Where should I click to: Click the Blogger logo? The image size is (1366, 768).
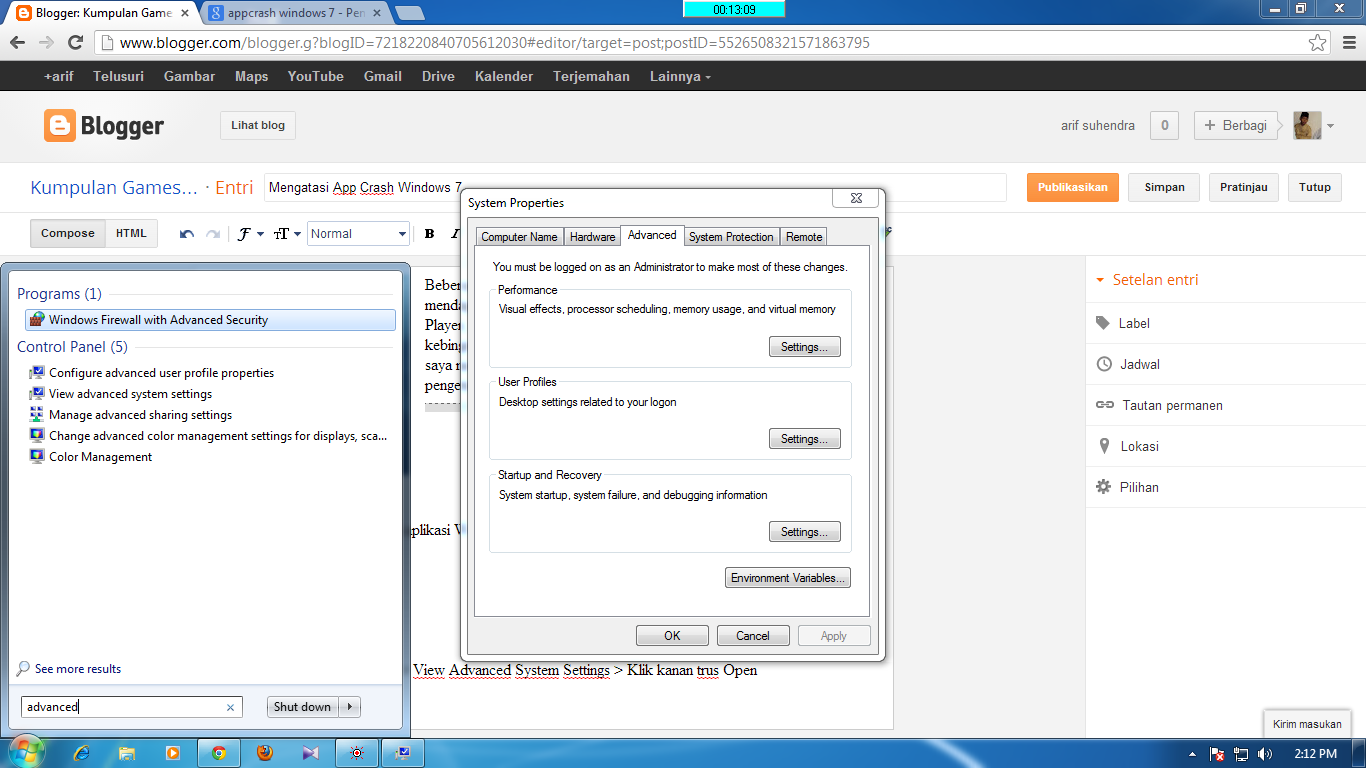[104, 126]
